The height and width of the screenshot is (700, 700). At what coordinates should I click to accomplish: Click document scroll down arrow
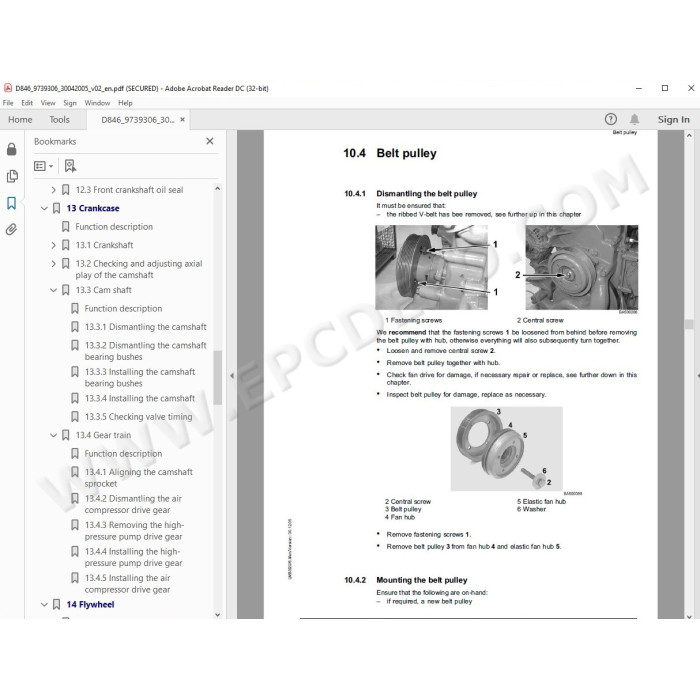coord(689,617)
